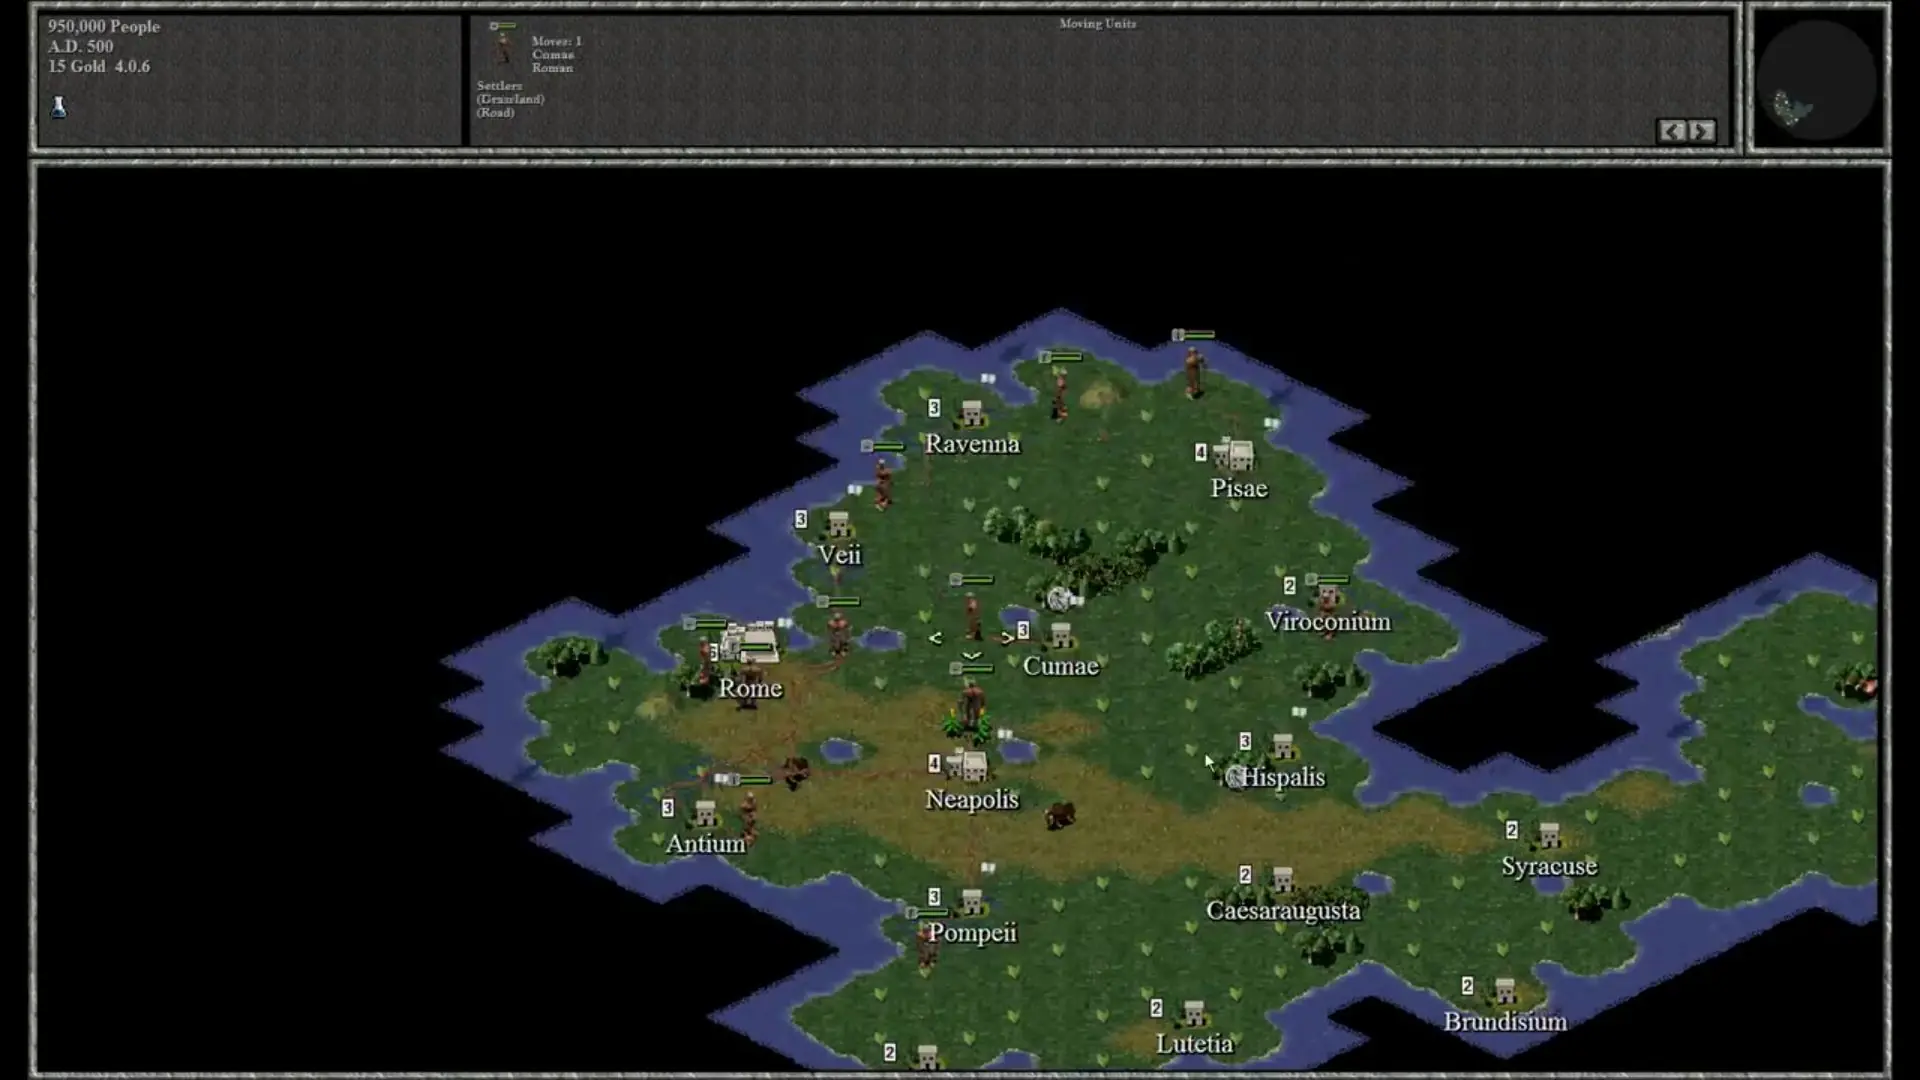Click the downward movement chevron below settler

[971, 656]
